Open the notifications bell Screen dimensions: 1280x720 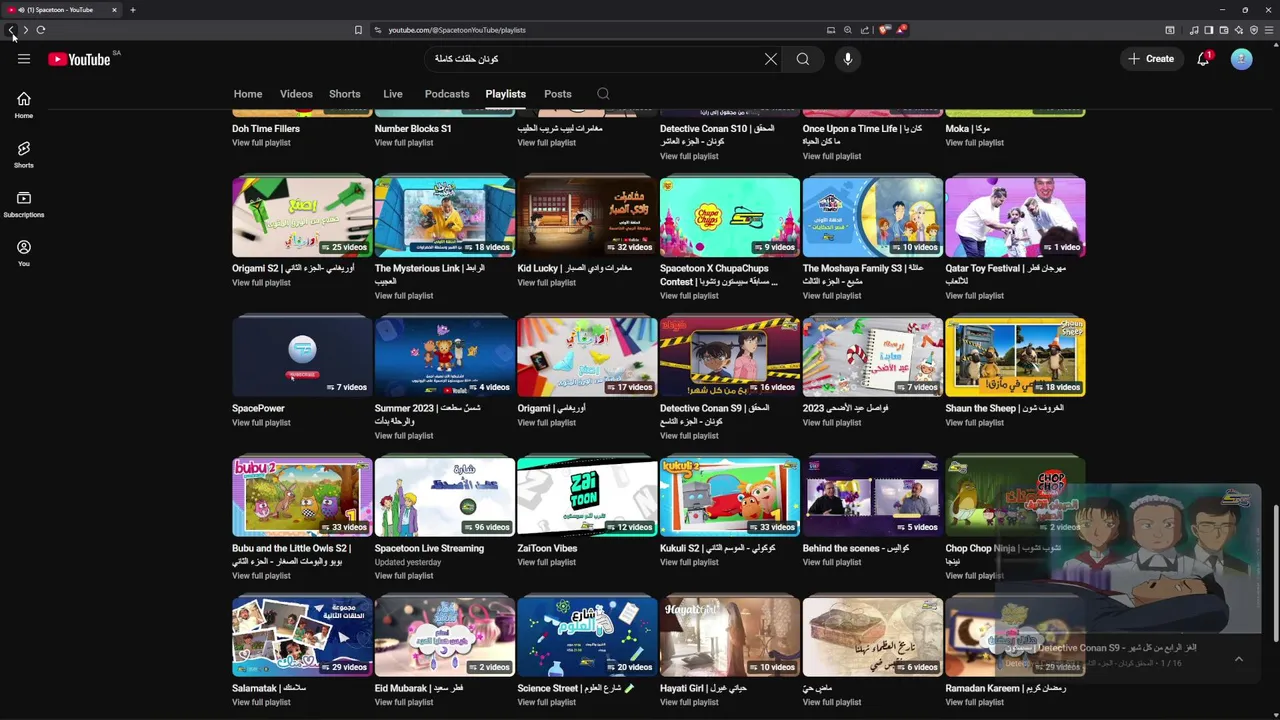pos(1203,59)
